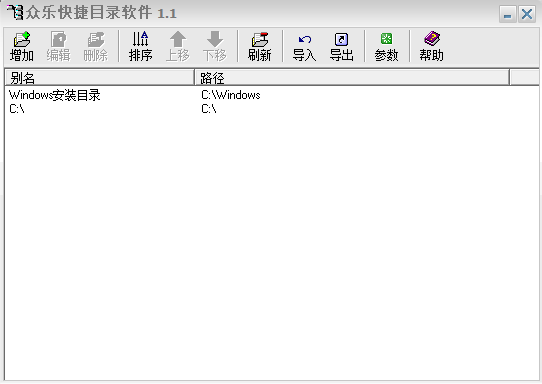Click the 别名 column header
The width and height of the screenshot is (542, 384).
[x=100, y=77]
